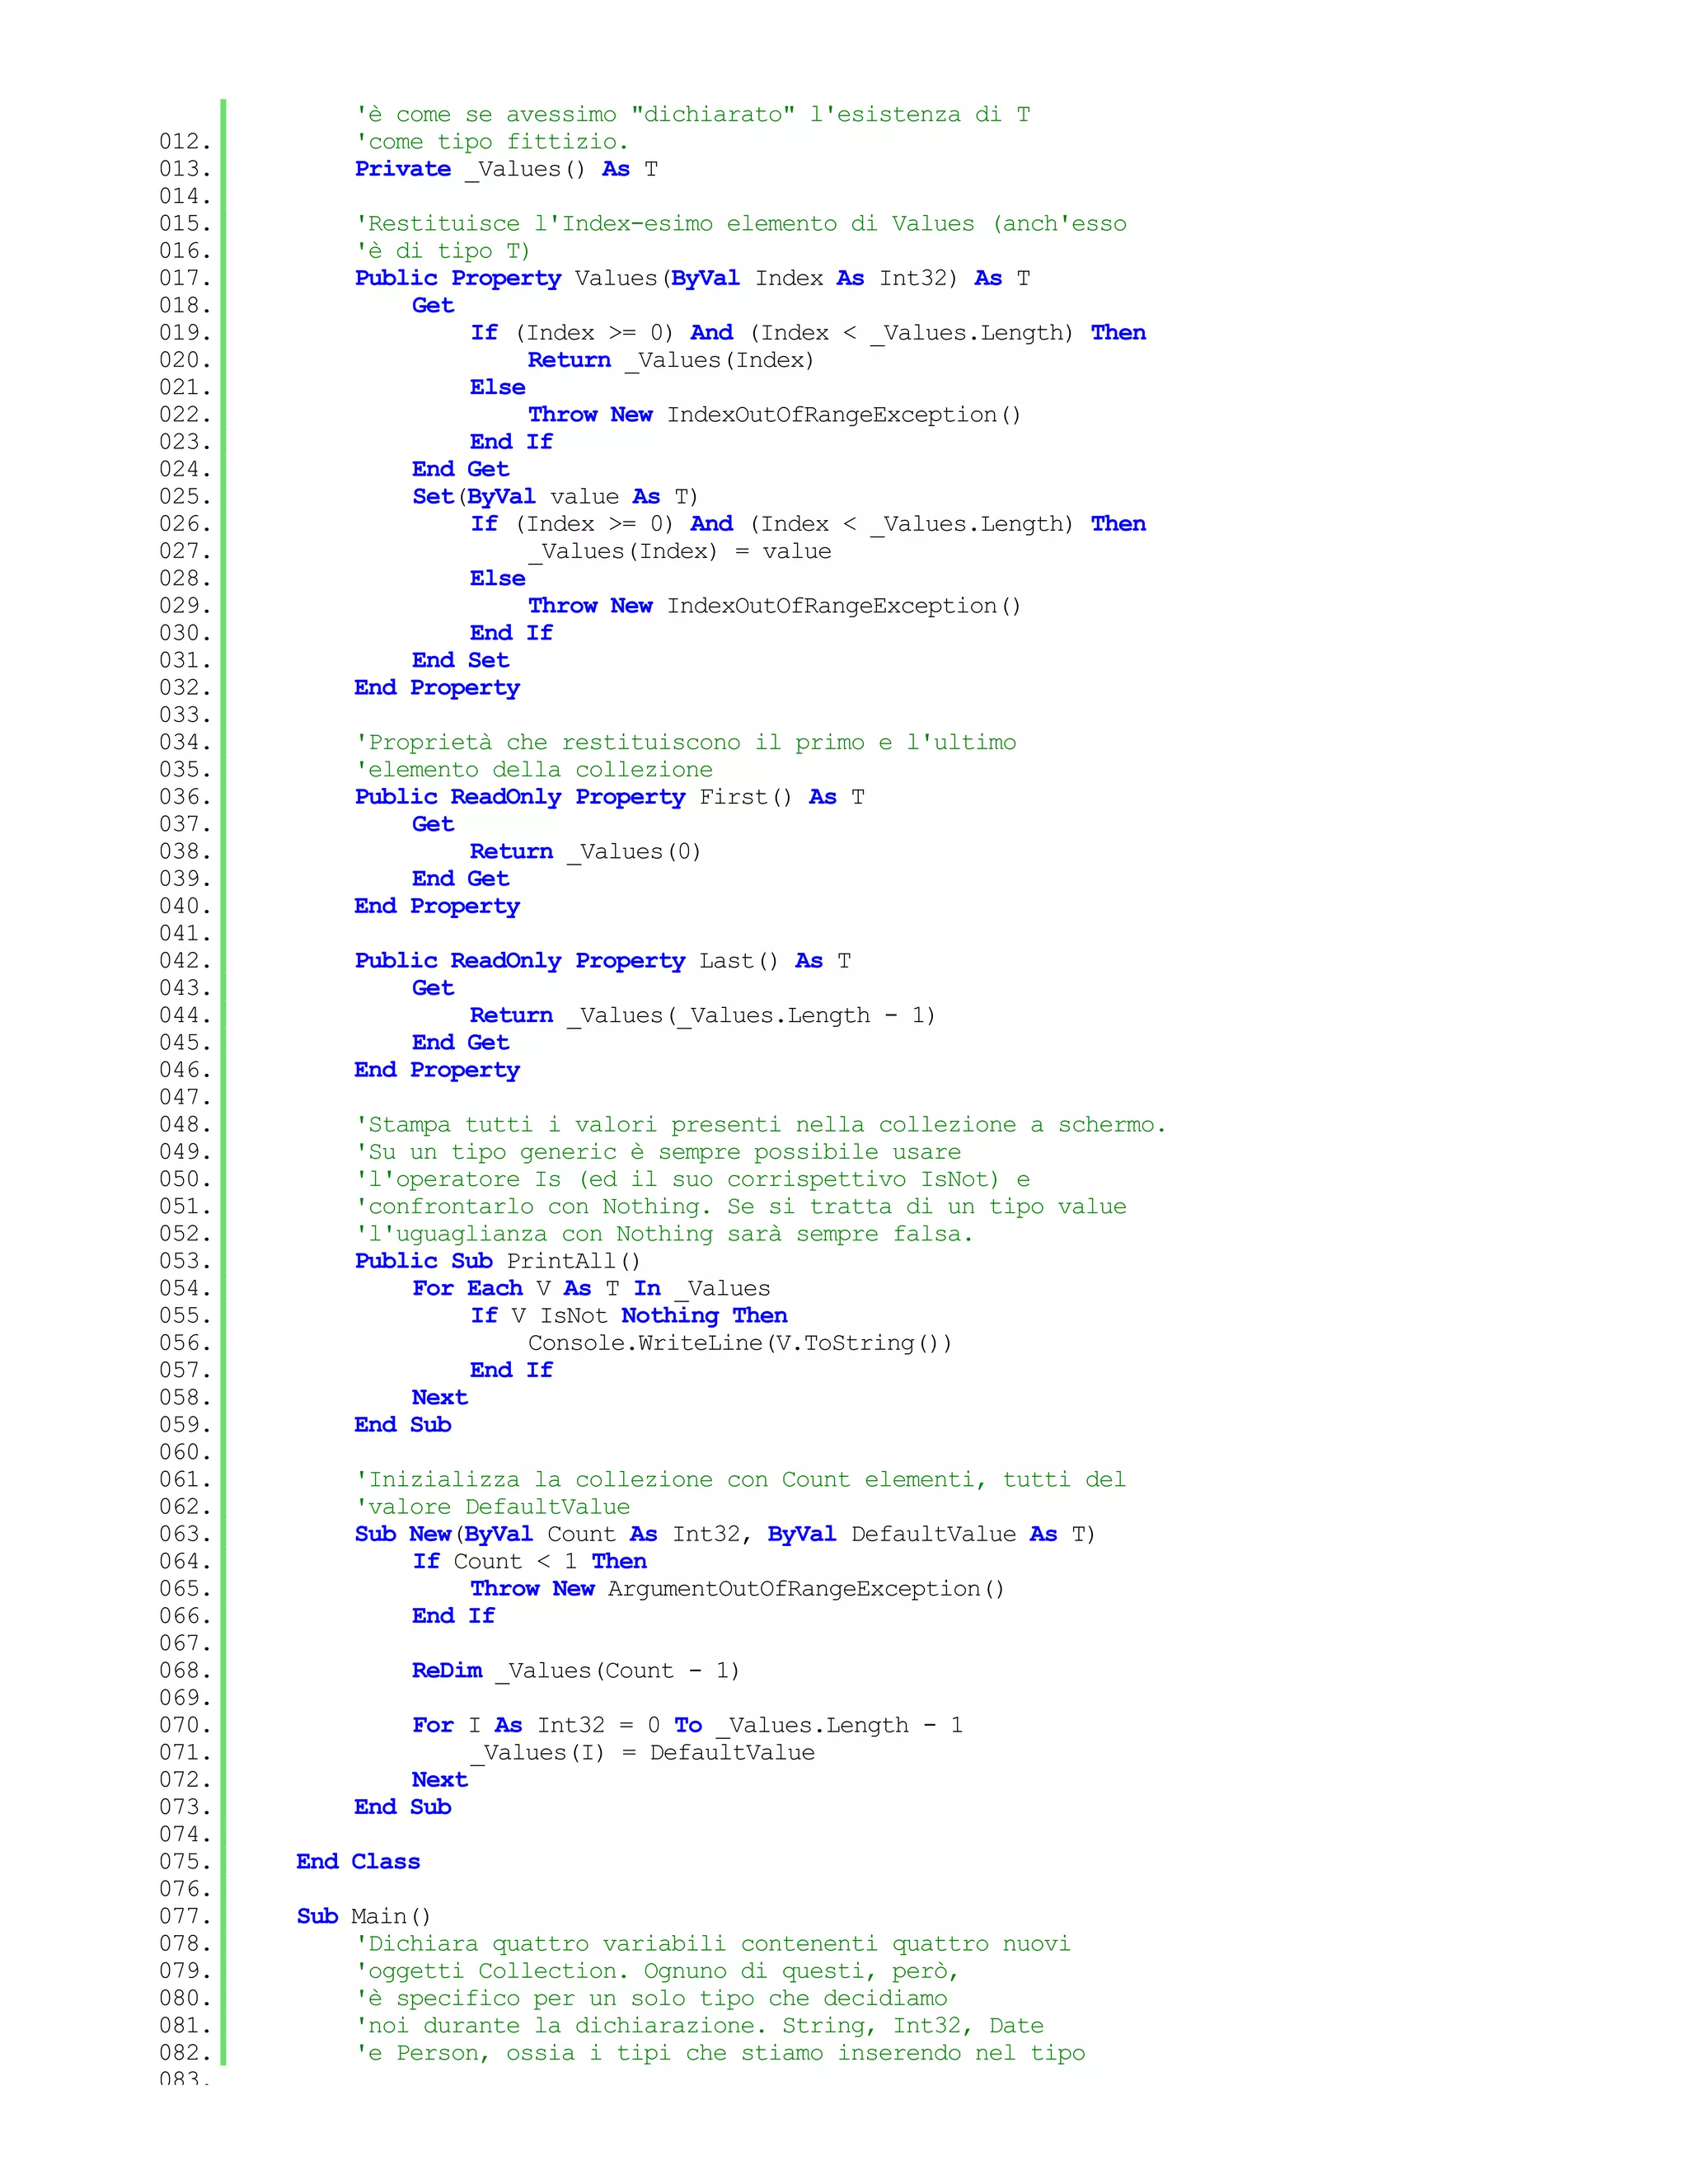Click '_Values(I) = DefaultValue' assignment

[x=642, y=1753]
